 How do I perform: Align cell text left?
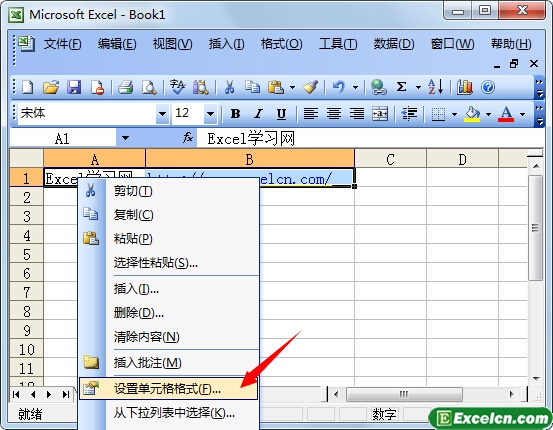click(x=311, y=114)
